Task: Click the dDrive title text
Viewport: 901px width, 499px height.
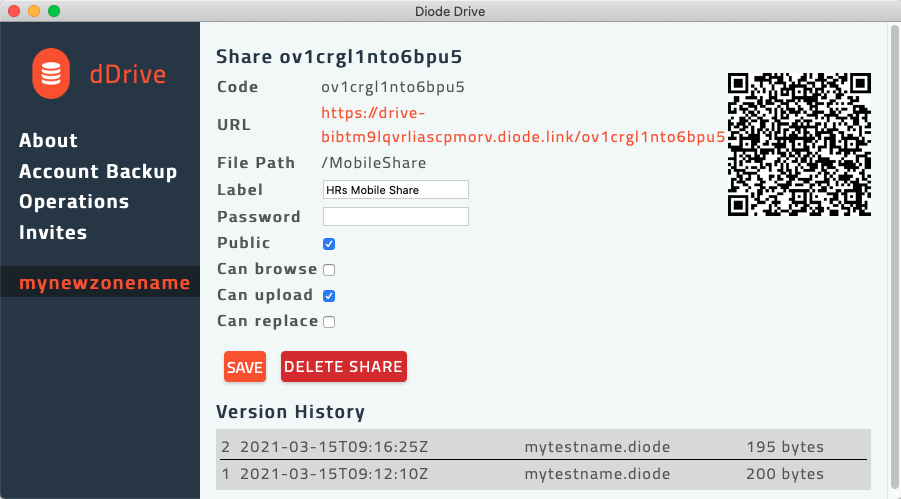Action: [x=128, y=74]
